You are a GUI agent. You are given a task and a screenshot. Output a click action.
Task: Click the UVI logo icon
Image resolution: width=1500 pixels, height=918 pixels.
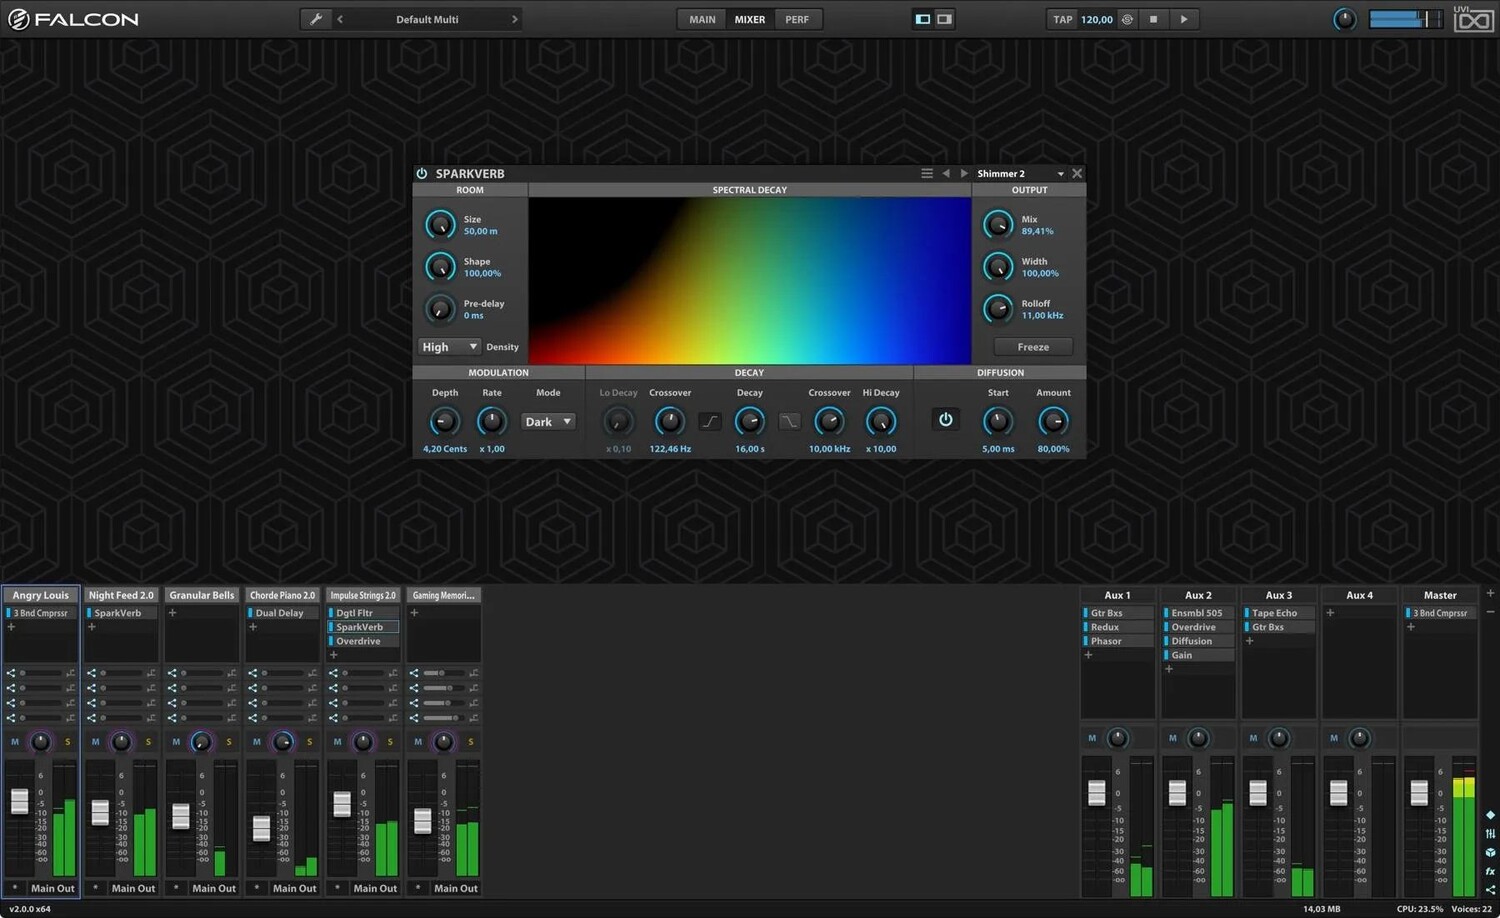coord(1474,19)
